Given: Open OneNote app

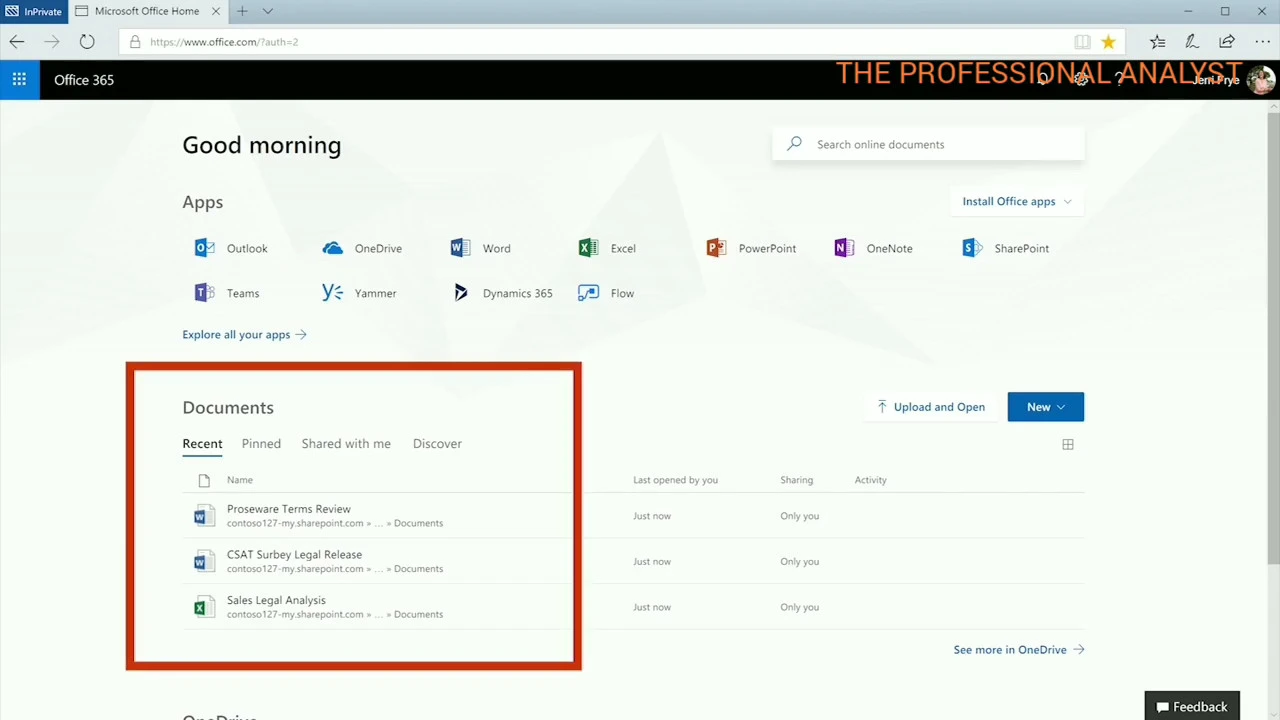Looking at the screenshot, I should click(873, 248).
